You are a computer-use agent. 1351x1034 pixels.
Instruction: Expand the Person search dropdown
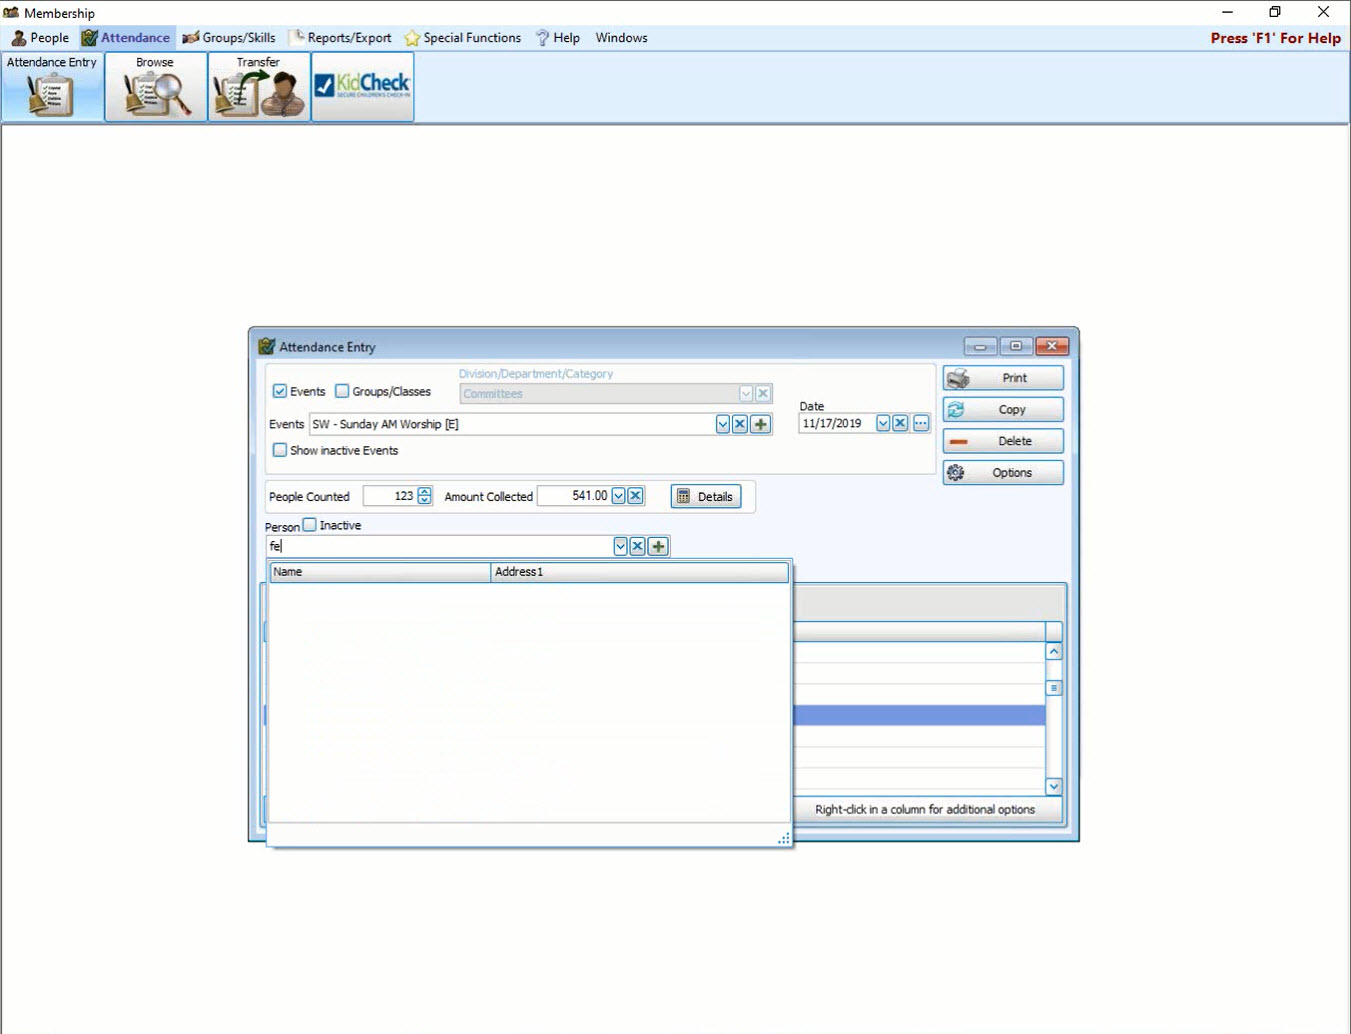620,546
